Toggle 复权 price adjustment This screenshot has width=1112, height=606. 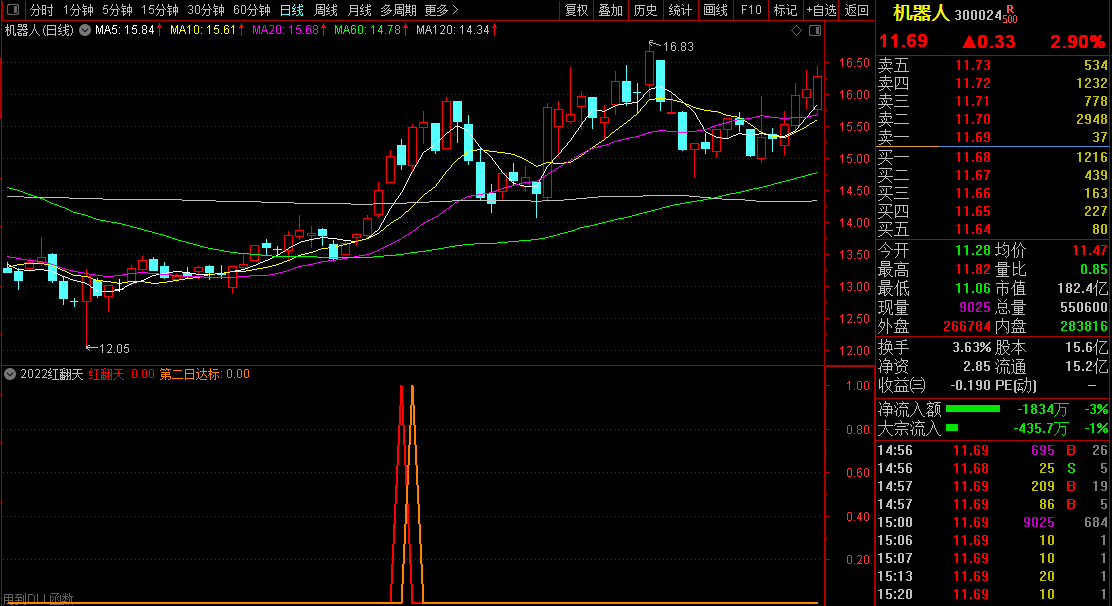pos(576,10)
